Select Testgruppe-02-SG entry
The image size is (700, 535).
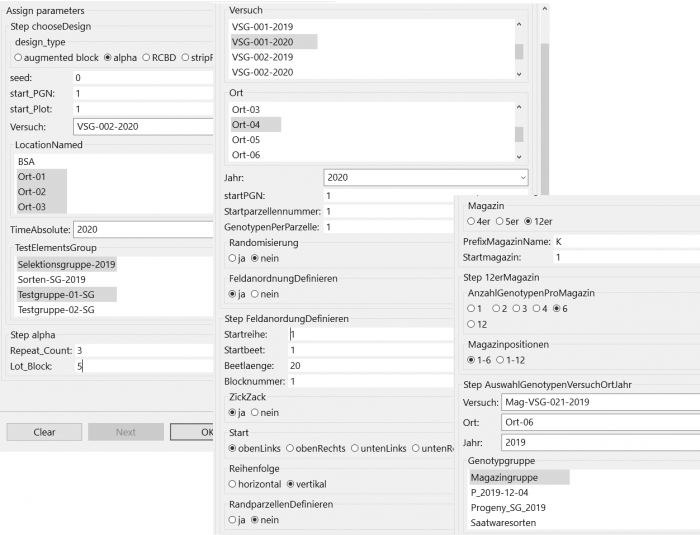point(56,310)
